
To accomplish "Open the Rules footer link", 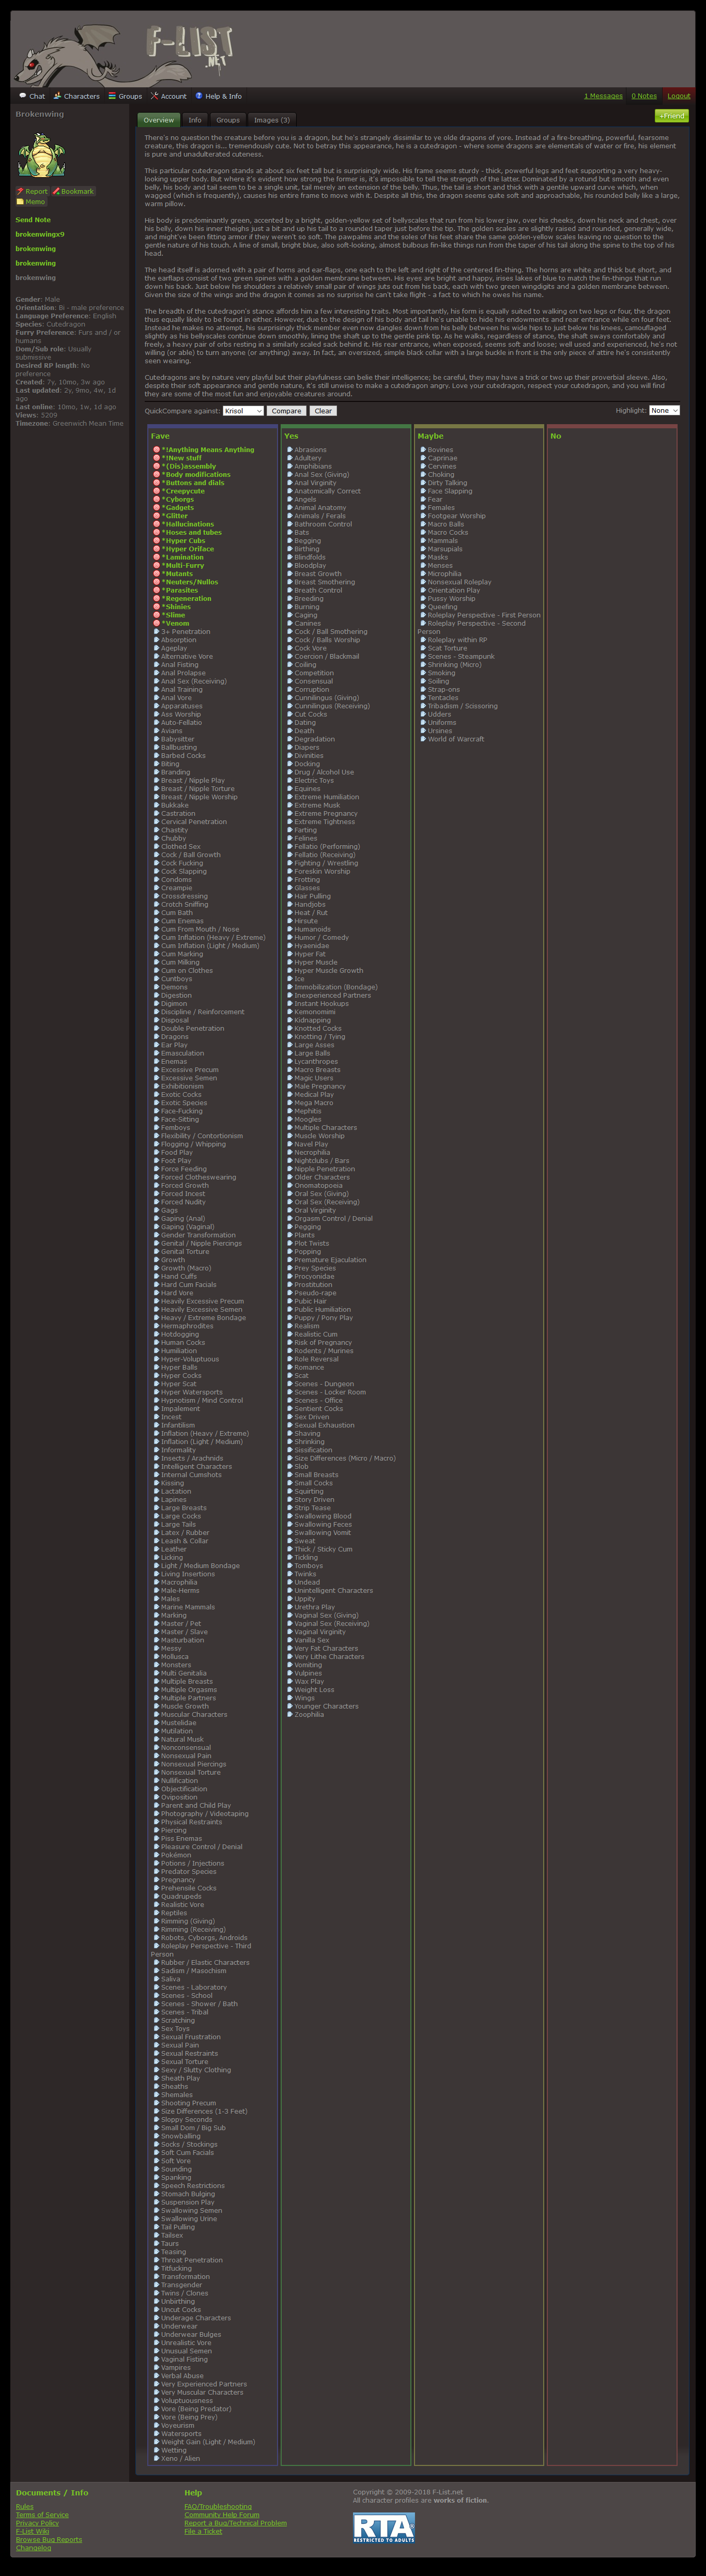I will pyautogui.click(x=25, y=2506).
